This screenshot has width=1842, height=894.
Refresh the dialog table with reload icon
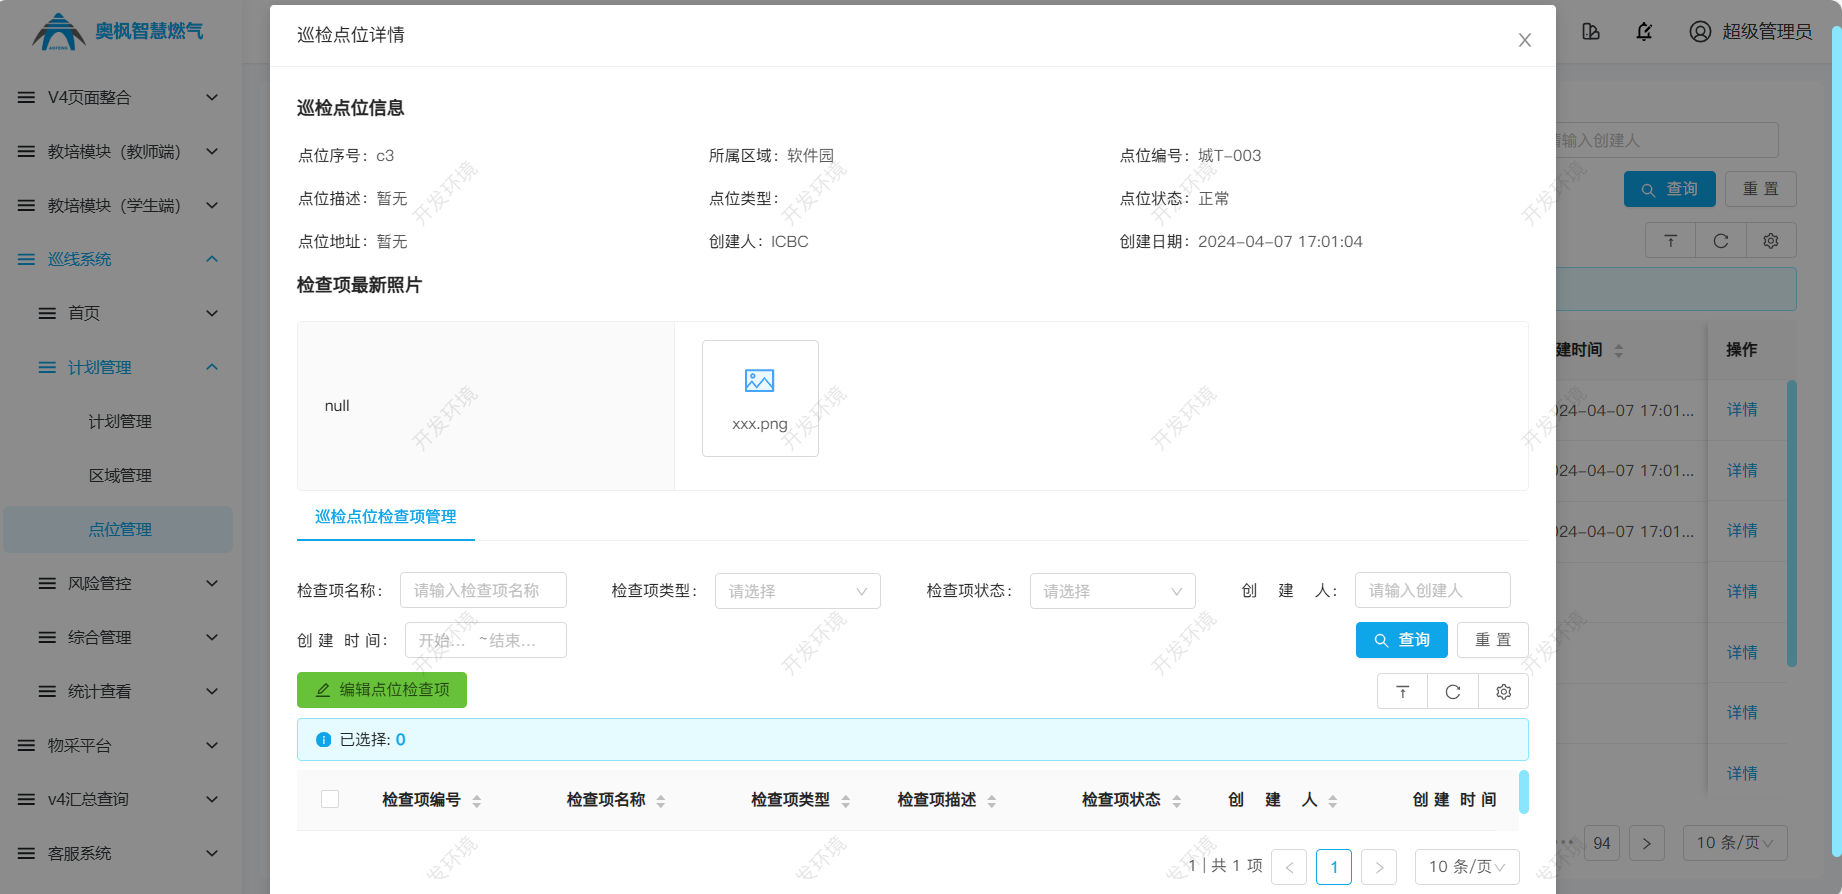[x=1453, y=691]
